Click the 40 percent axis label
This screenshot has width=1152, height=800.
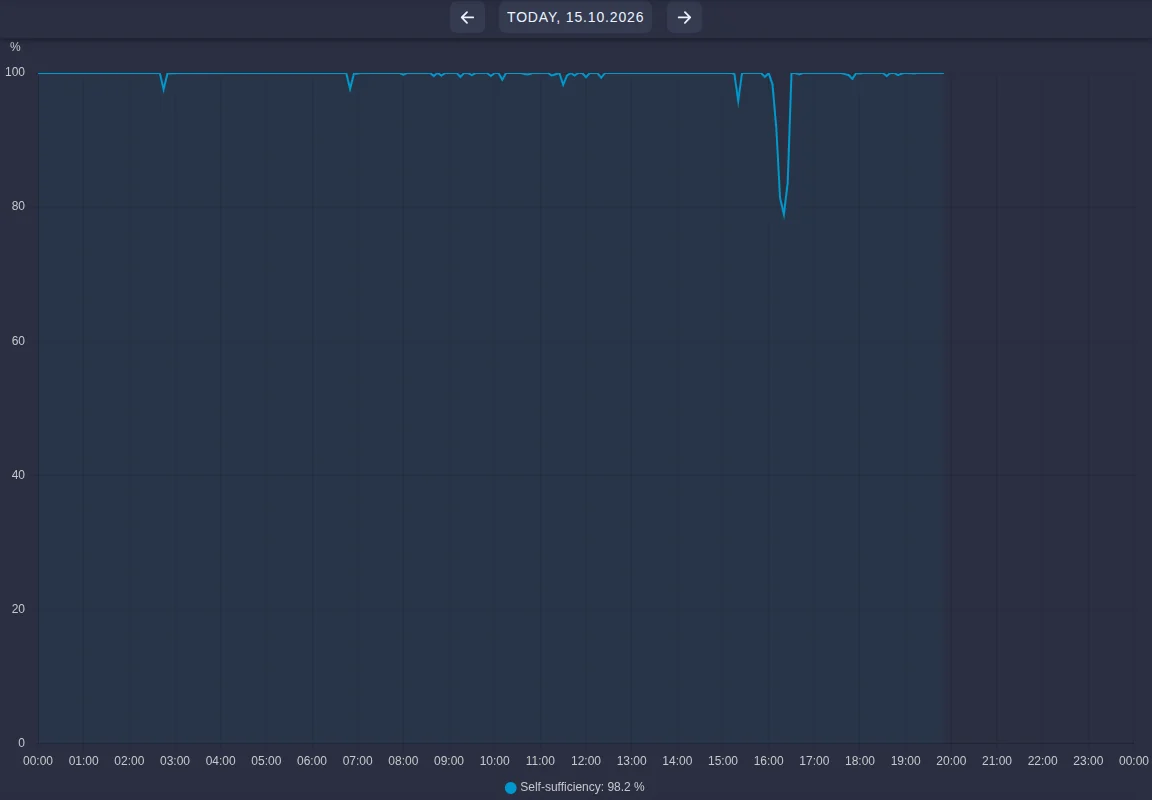tap(18, 475)
